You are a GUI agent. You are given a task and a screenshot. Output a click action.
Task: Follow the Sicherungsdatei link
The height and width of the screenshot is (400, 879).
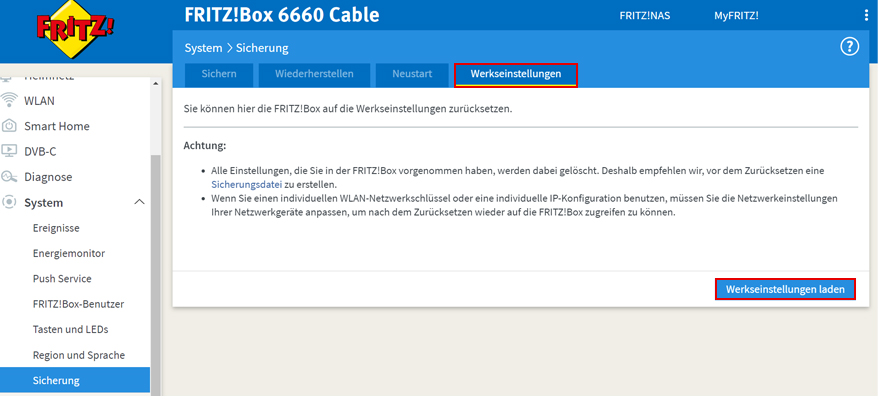[246, 185]
